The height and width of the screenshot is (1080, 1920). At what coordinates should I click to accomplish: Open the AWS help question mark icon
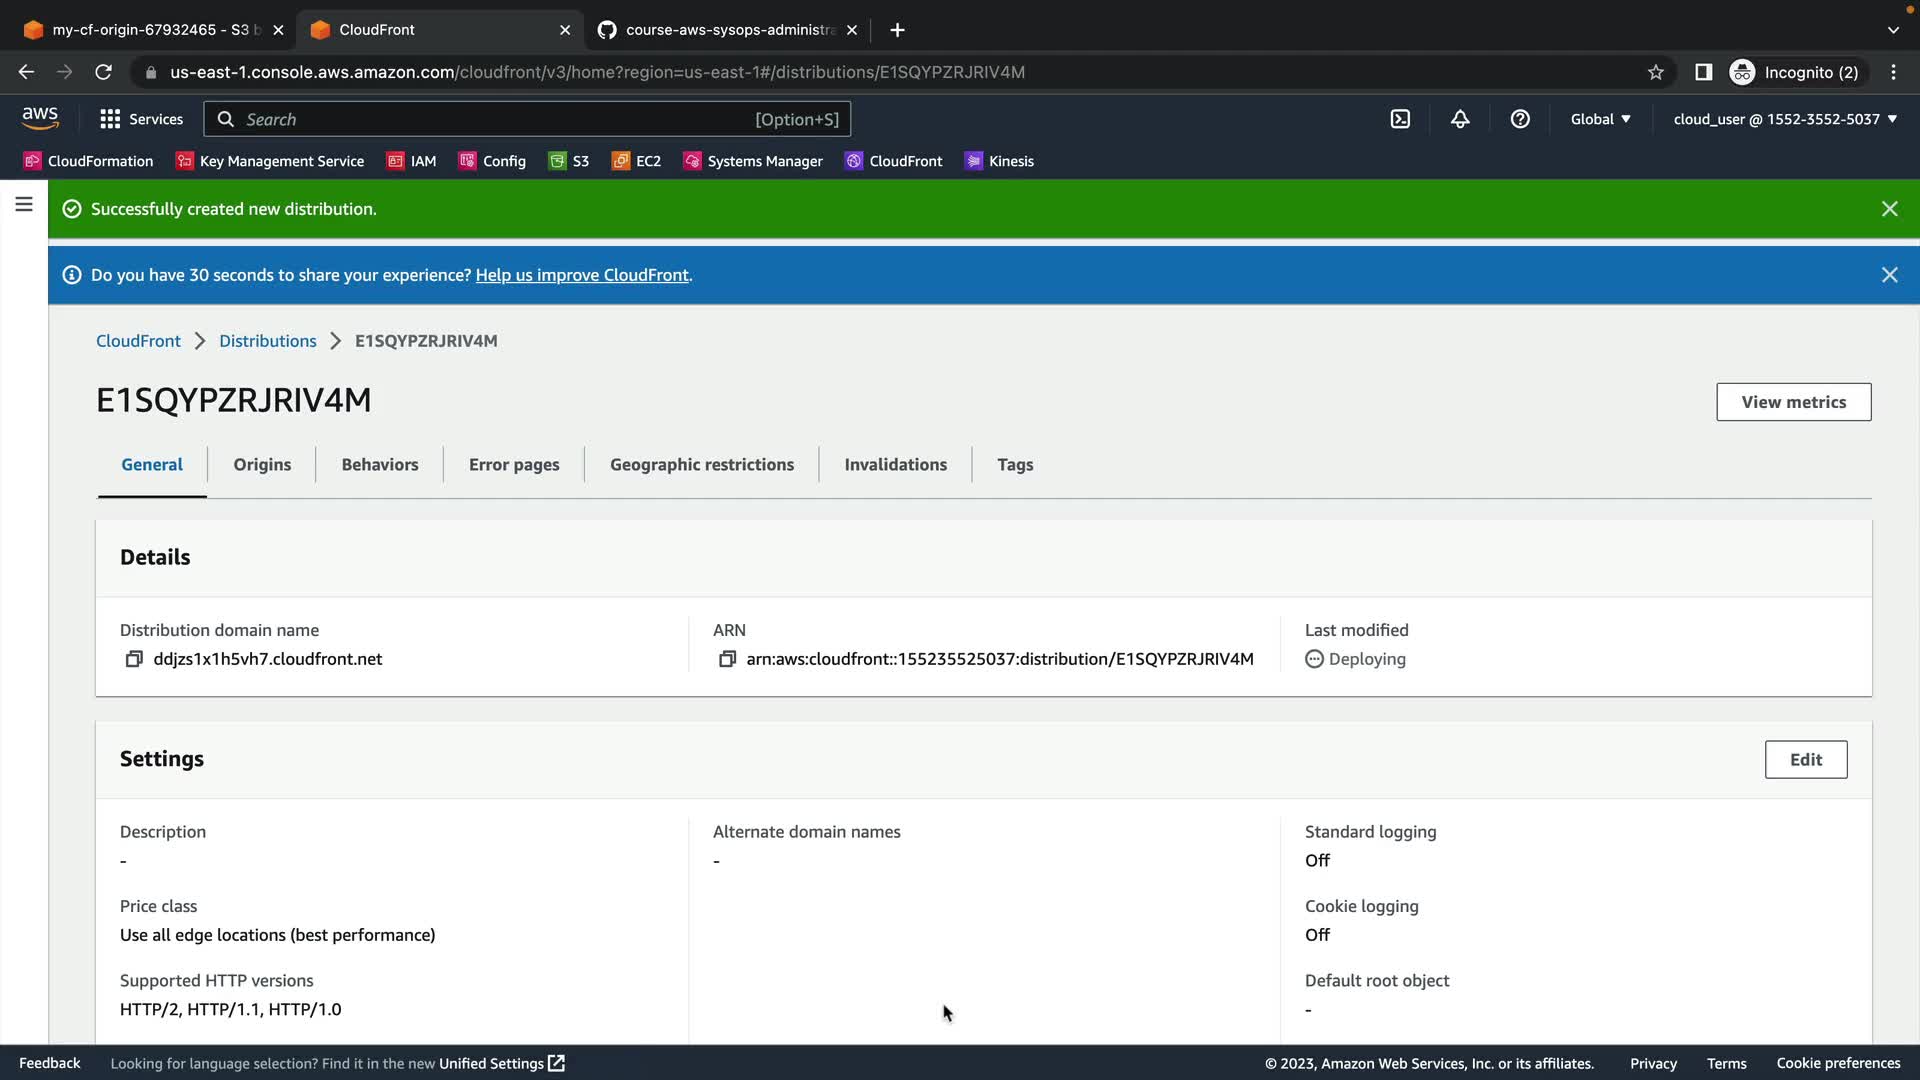[1520, 119]
